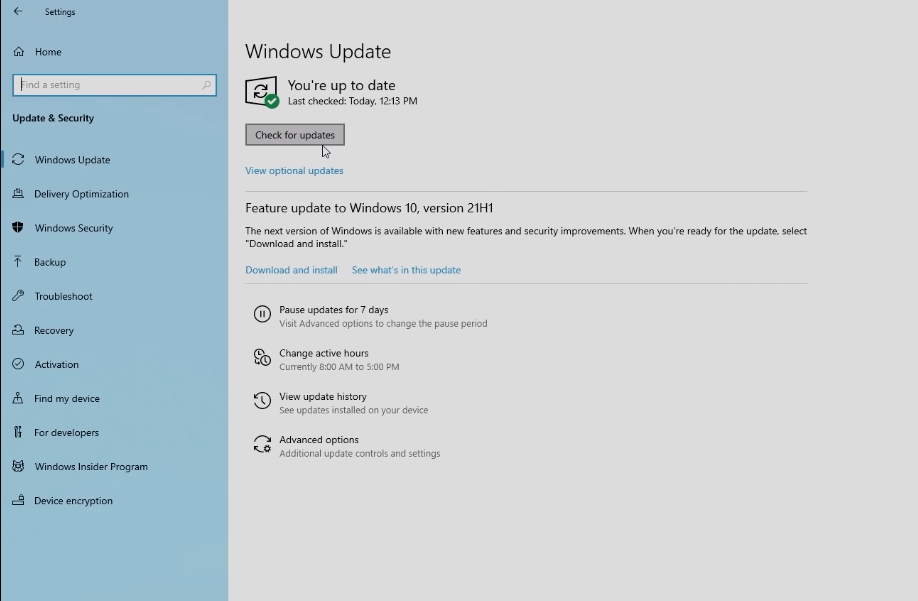
Task: Go to Windows Security page
Action: [x=74, y=228]
